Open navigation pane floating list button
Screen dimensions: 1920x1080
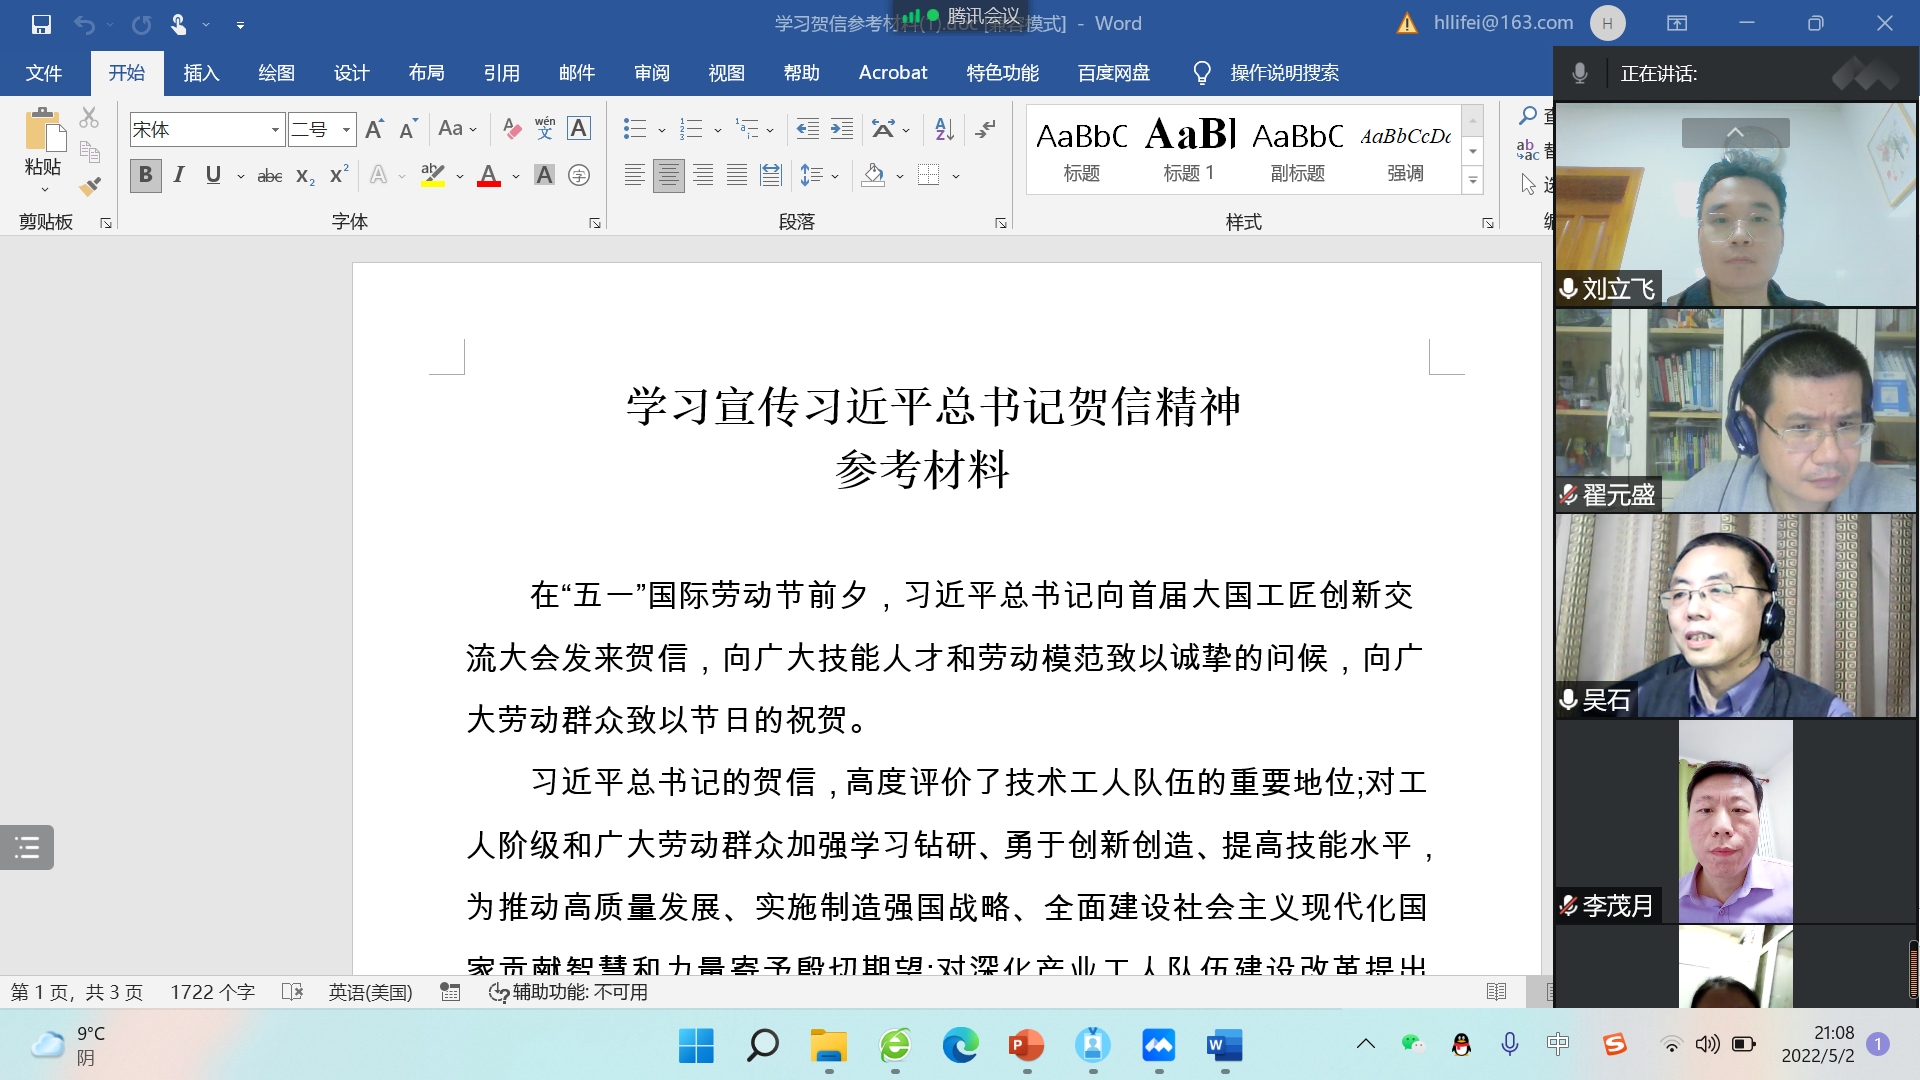coord(27,848)
